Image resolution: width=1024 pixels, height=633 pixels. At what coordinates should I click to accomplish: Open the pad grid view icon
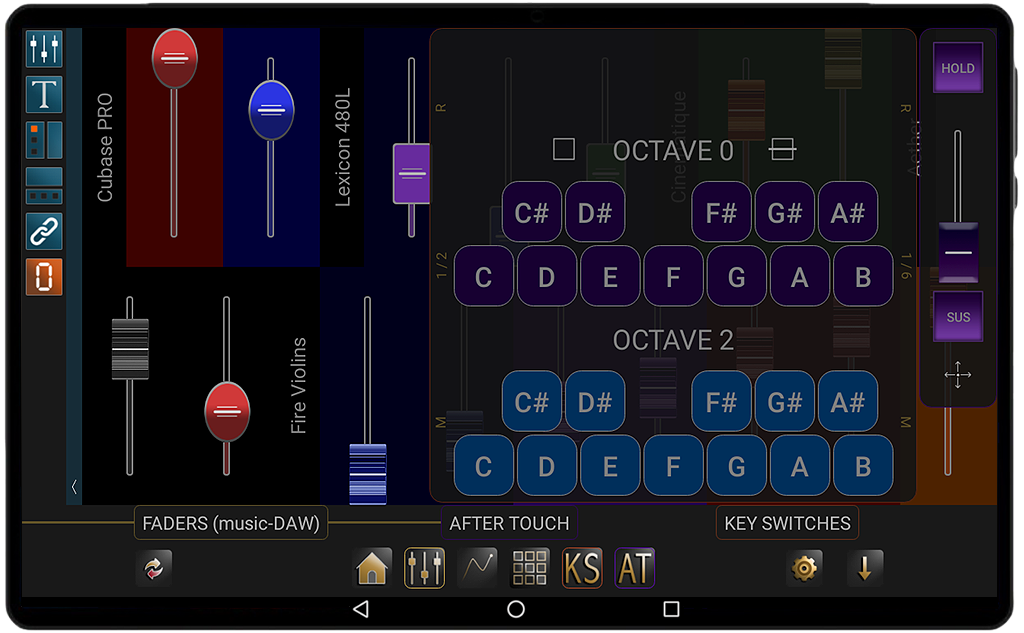530,568
